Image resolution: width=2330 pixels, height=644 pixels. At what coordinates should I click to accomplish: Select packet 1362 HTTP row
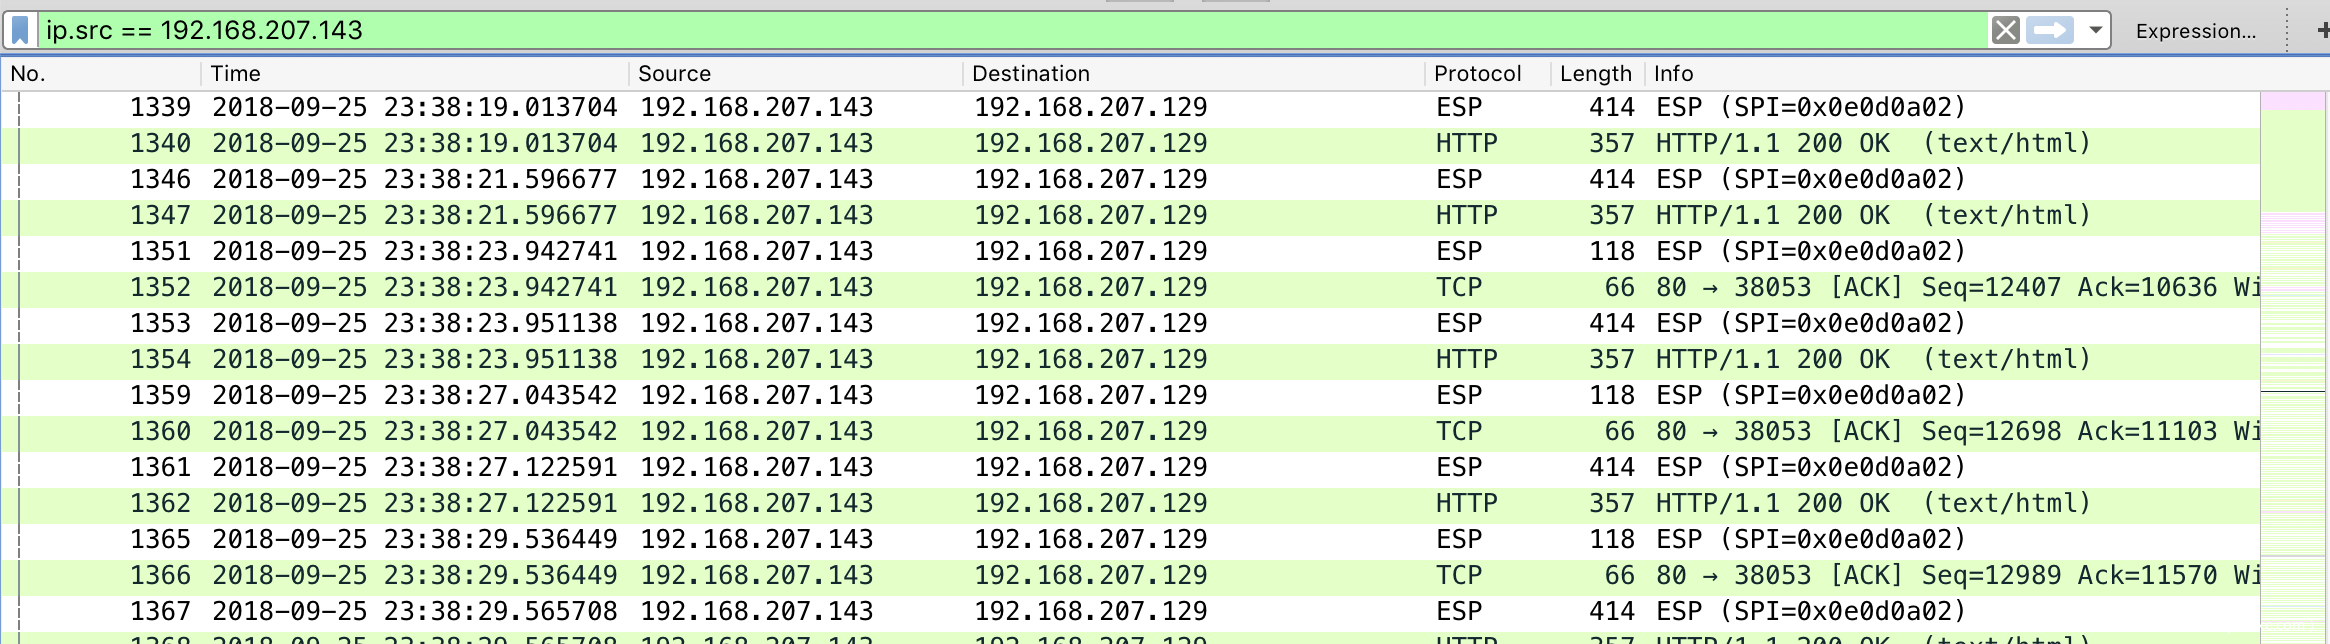point(1100,503)
